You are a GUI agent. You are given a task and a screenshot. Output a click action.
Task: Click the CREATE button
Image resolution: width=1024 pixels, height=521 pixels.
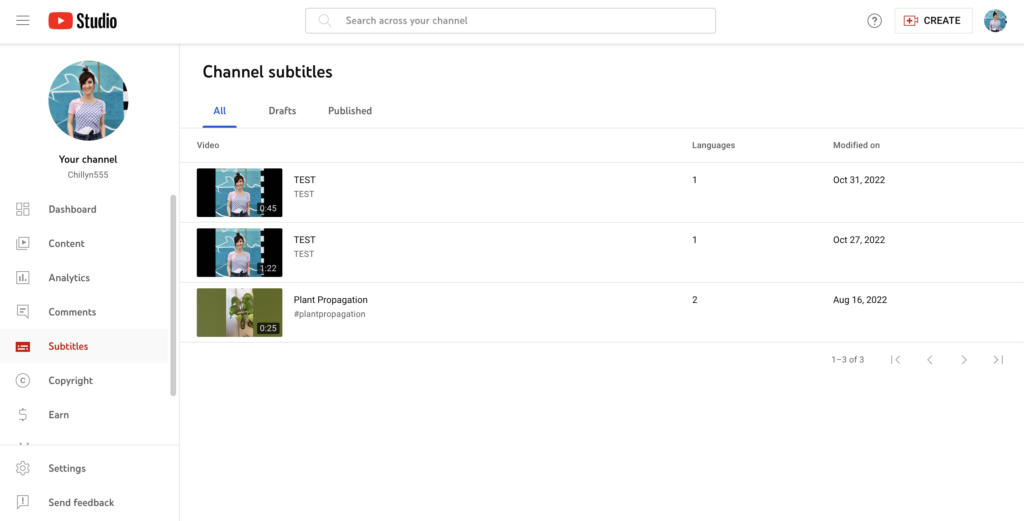(x=933, y=20)
